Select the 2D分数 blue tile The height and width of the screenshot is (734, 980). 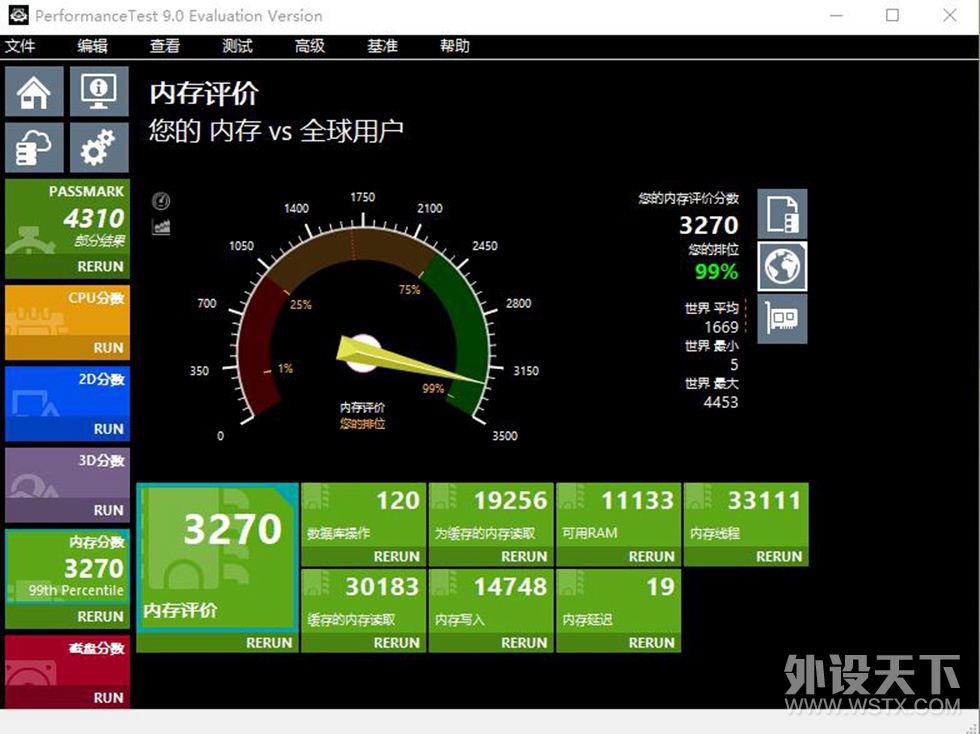[x=68, y=391]
